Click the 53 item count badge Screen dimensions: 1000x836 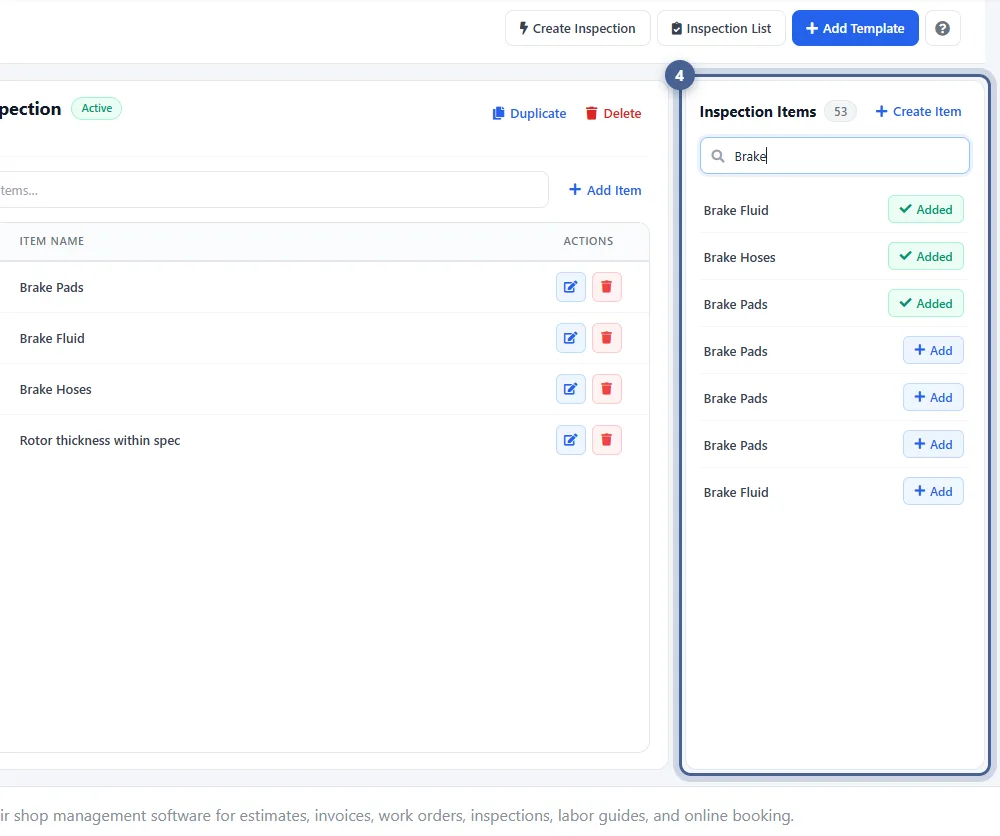(840, 112)
